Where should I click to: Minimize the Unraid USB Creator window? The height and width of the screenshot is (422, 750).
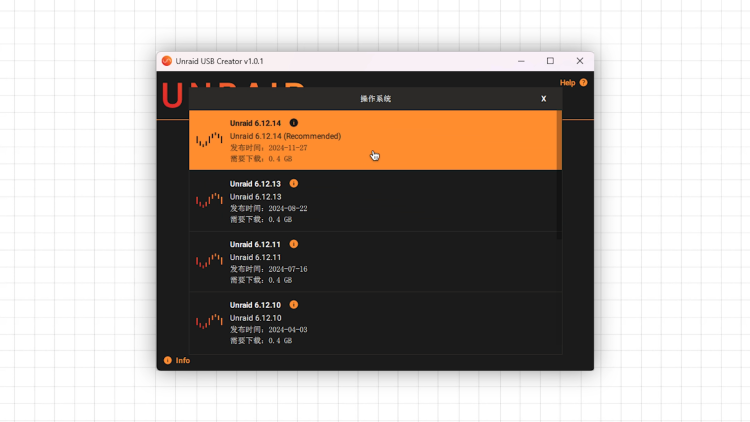tap(521, 61)
